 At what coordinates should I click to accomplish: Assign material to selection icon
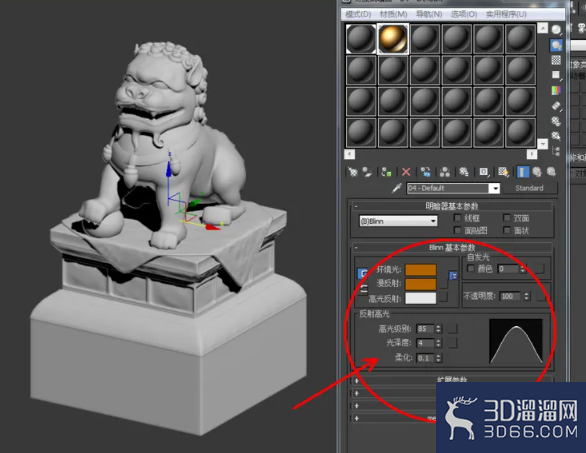386,172
